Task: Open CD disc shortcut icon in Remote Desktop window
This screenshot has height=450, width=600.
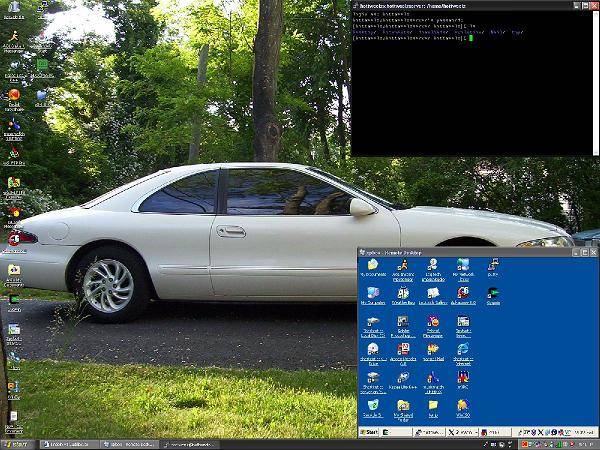Action: pos(373,349)
